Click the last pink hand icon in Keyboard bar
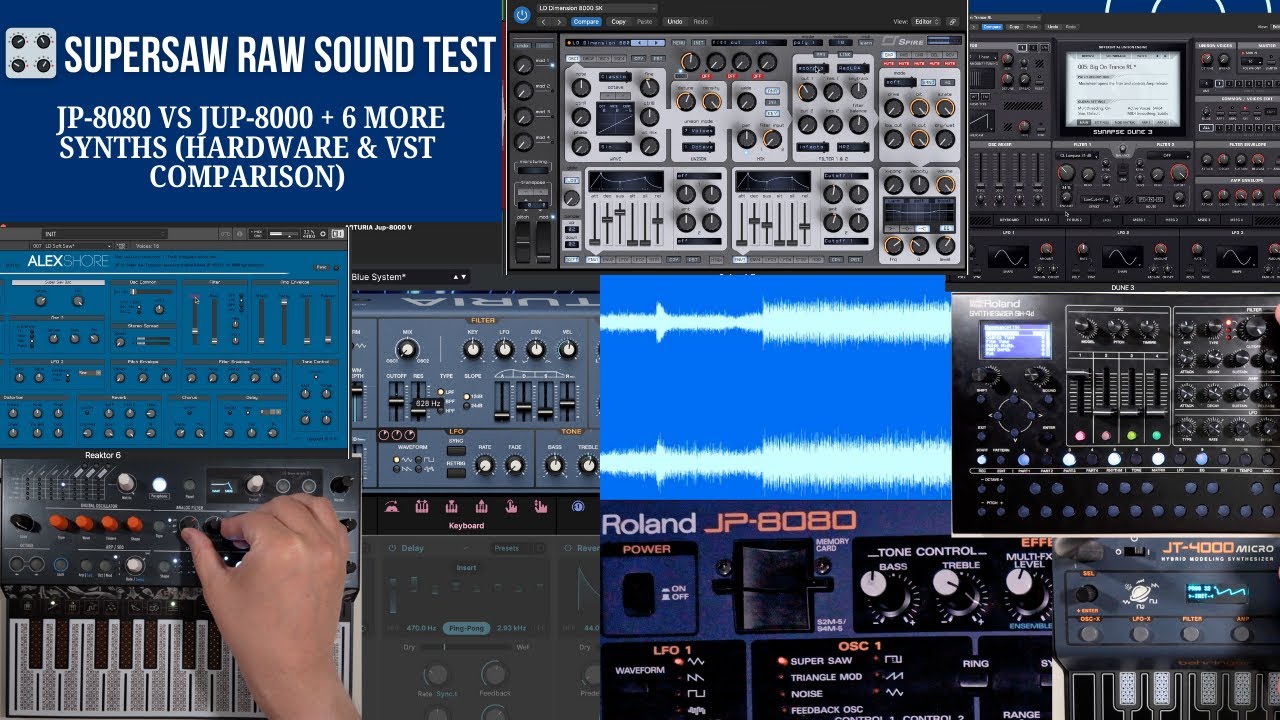The height and width of the screenshot is (720, 1280). pyautogui.click(x=541, y=506)
